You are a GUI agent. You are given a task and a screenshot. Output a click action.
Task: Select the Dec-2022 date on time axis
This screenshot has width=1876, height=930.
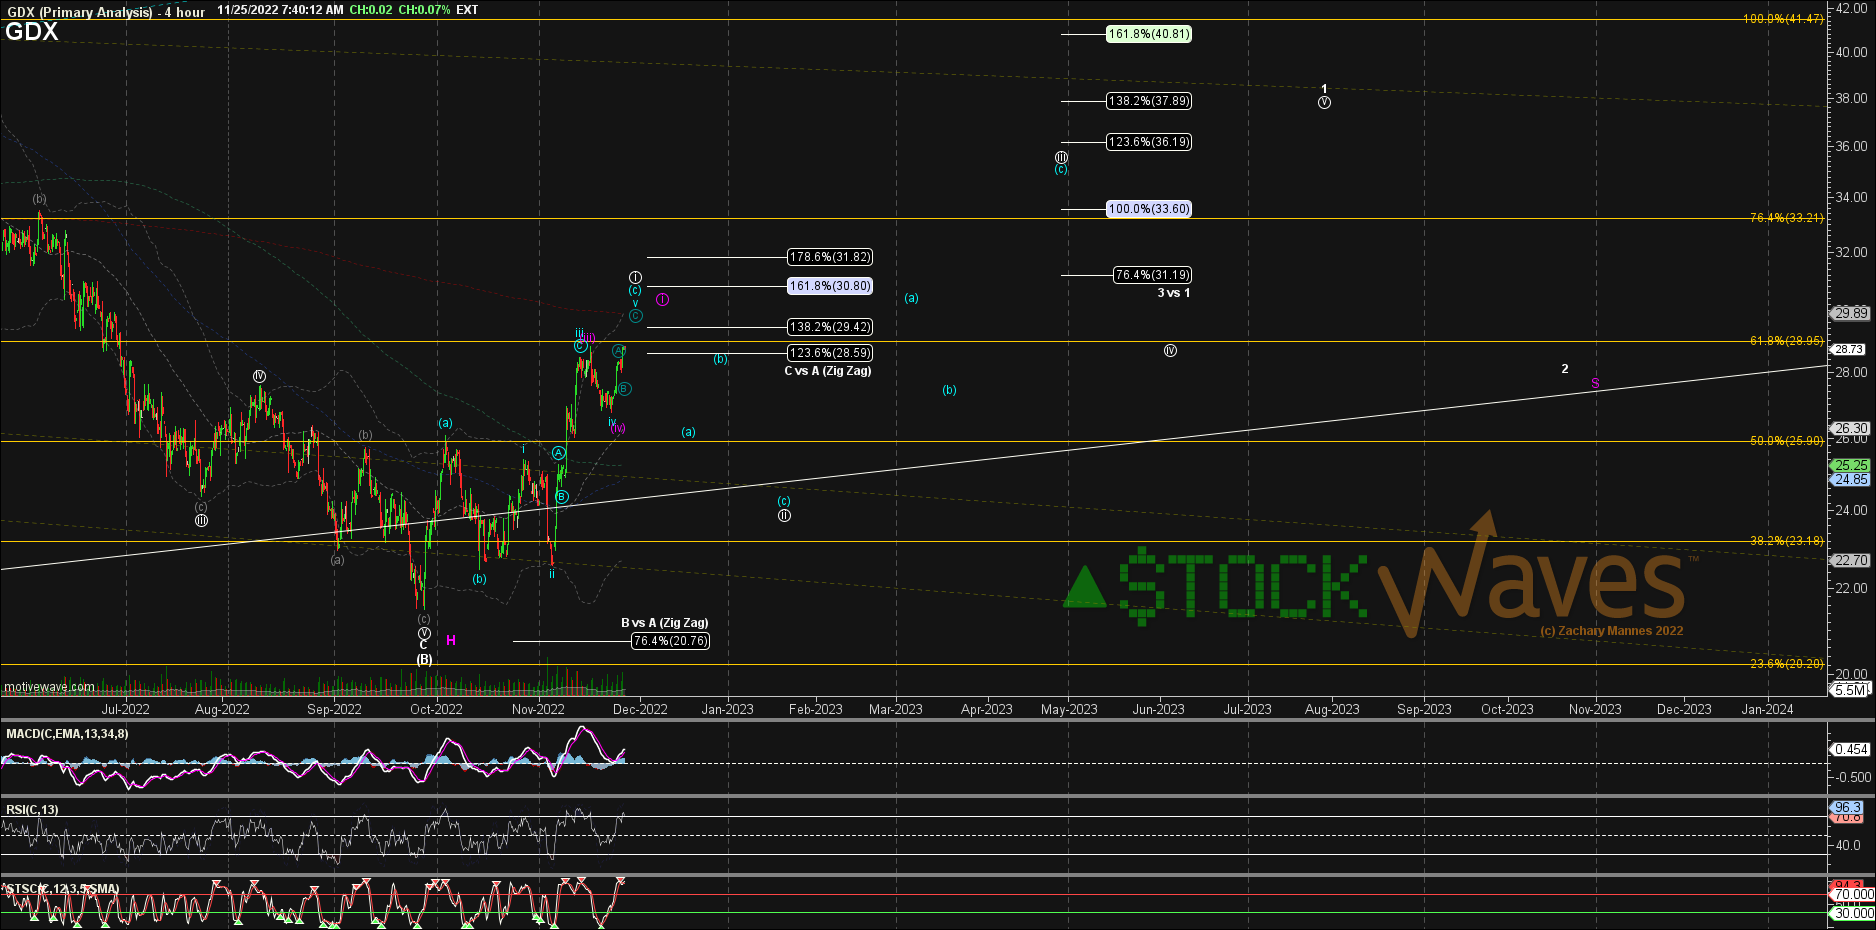640,709
